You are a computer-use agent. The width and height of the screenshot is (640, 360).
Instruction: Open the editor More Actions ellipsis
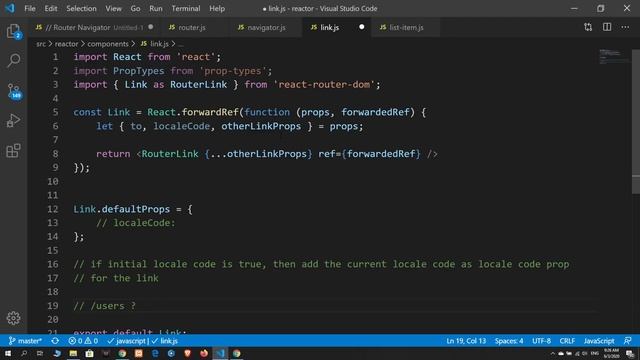click(625, 27)
